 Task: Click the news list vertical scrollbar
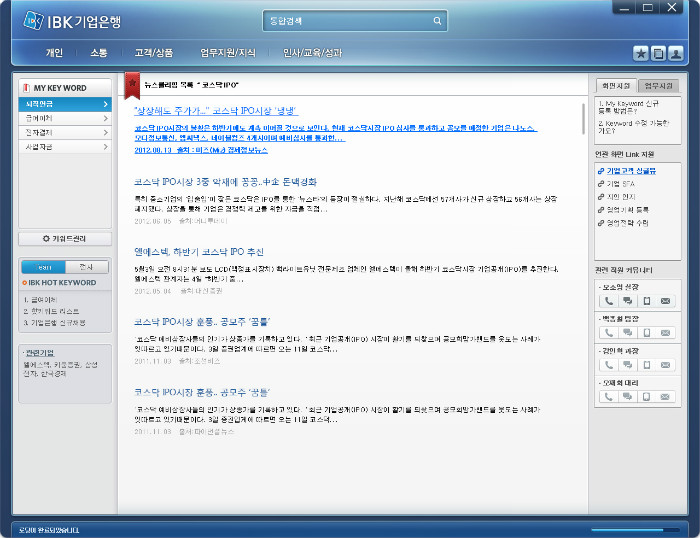tap(584, 118)
